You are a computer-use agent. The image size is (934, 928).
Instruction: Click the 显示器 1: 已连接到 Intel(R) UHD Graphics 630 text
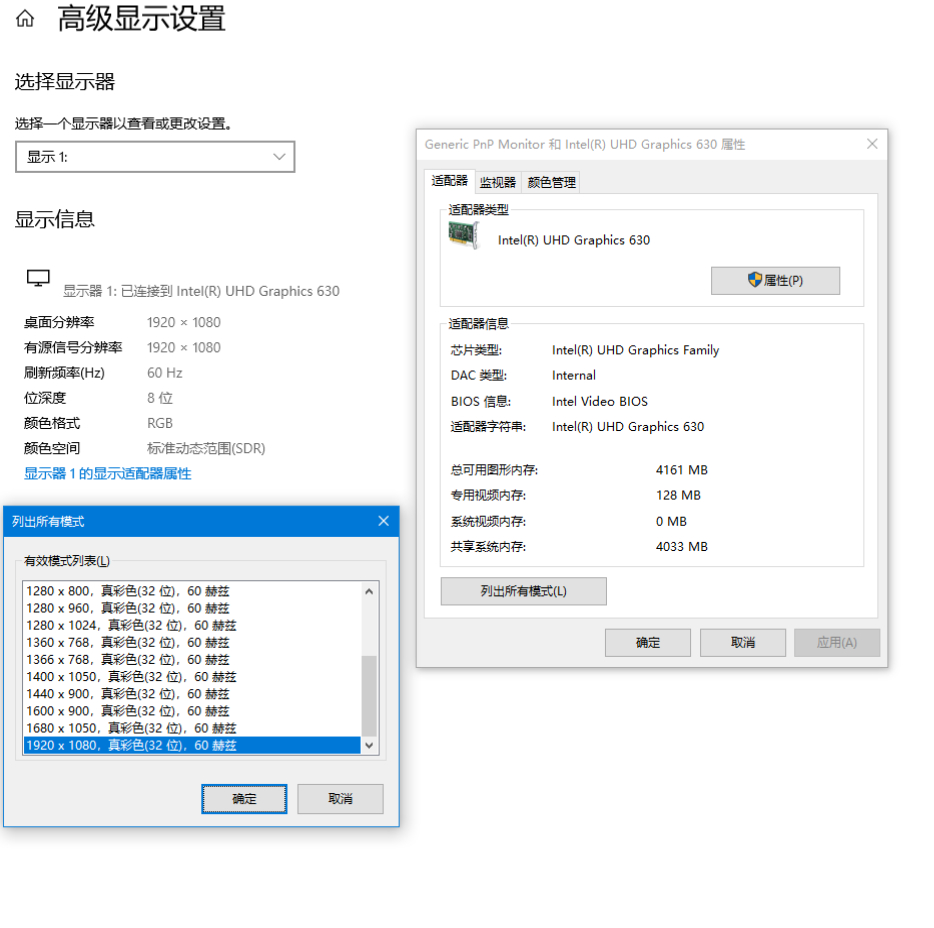tap(201, 291)
